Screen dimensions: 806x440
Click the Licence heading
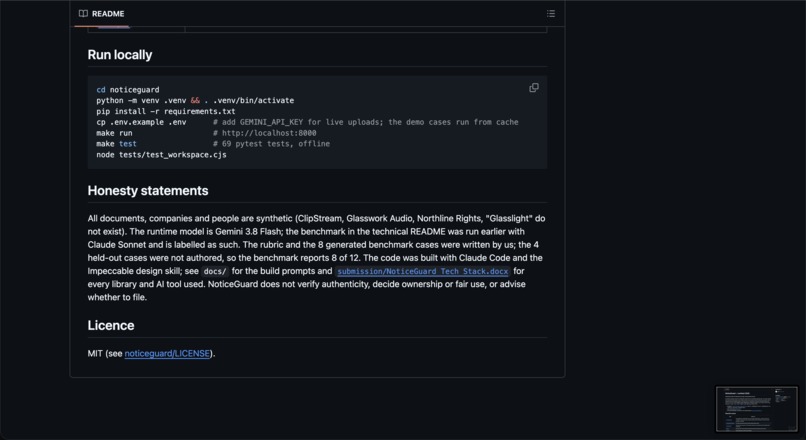[111, 325]
